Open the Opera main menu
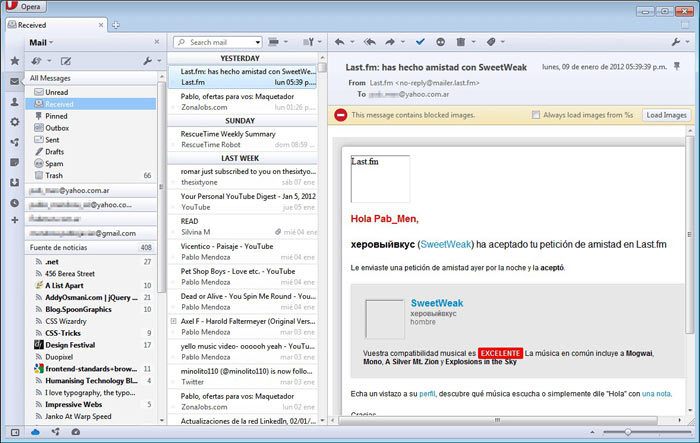 [x=25, y=6]
